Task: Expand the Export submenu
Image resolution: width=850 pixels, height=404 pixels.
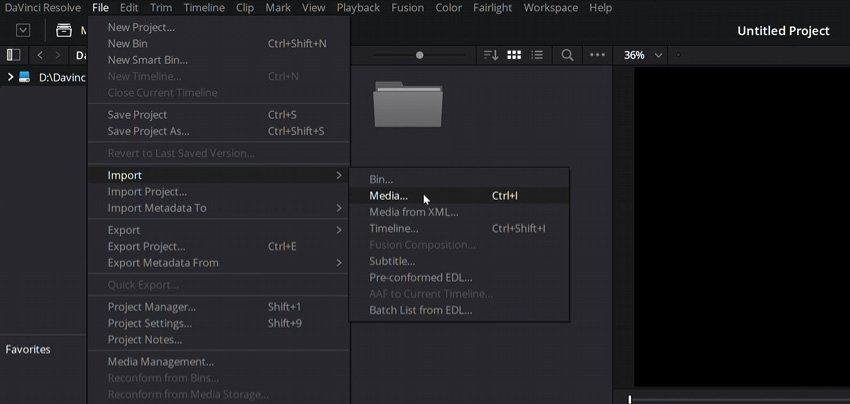Action: point(218,230)
